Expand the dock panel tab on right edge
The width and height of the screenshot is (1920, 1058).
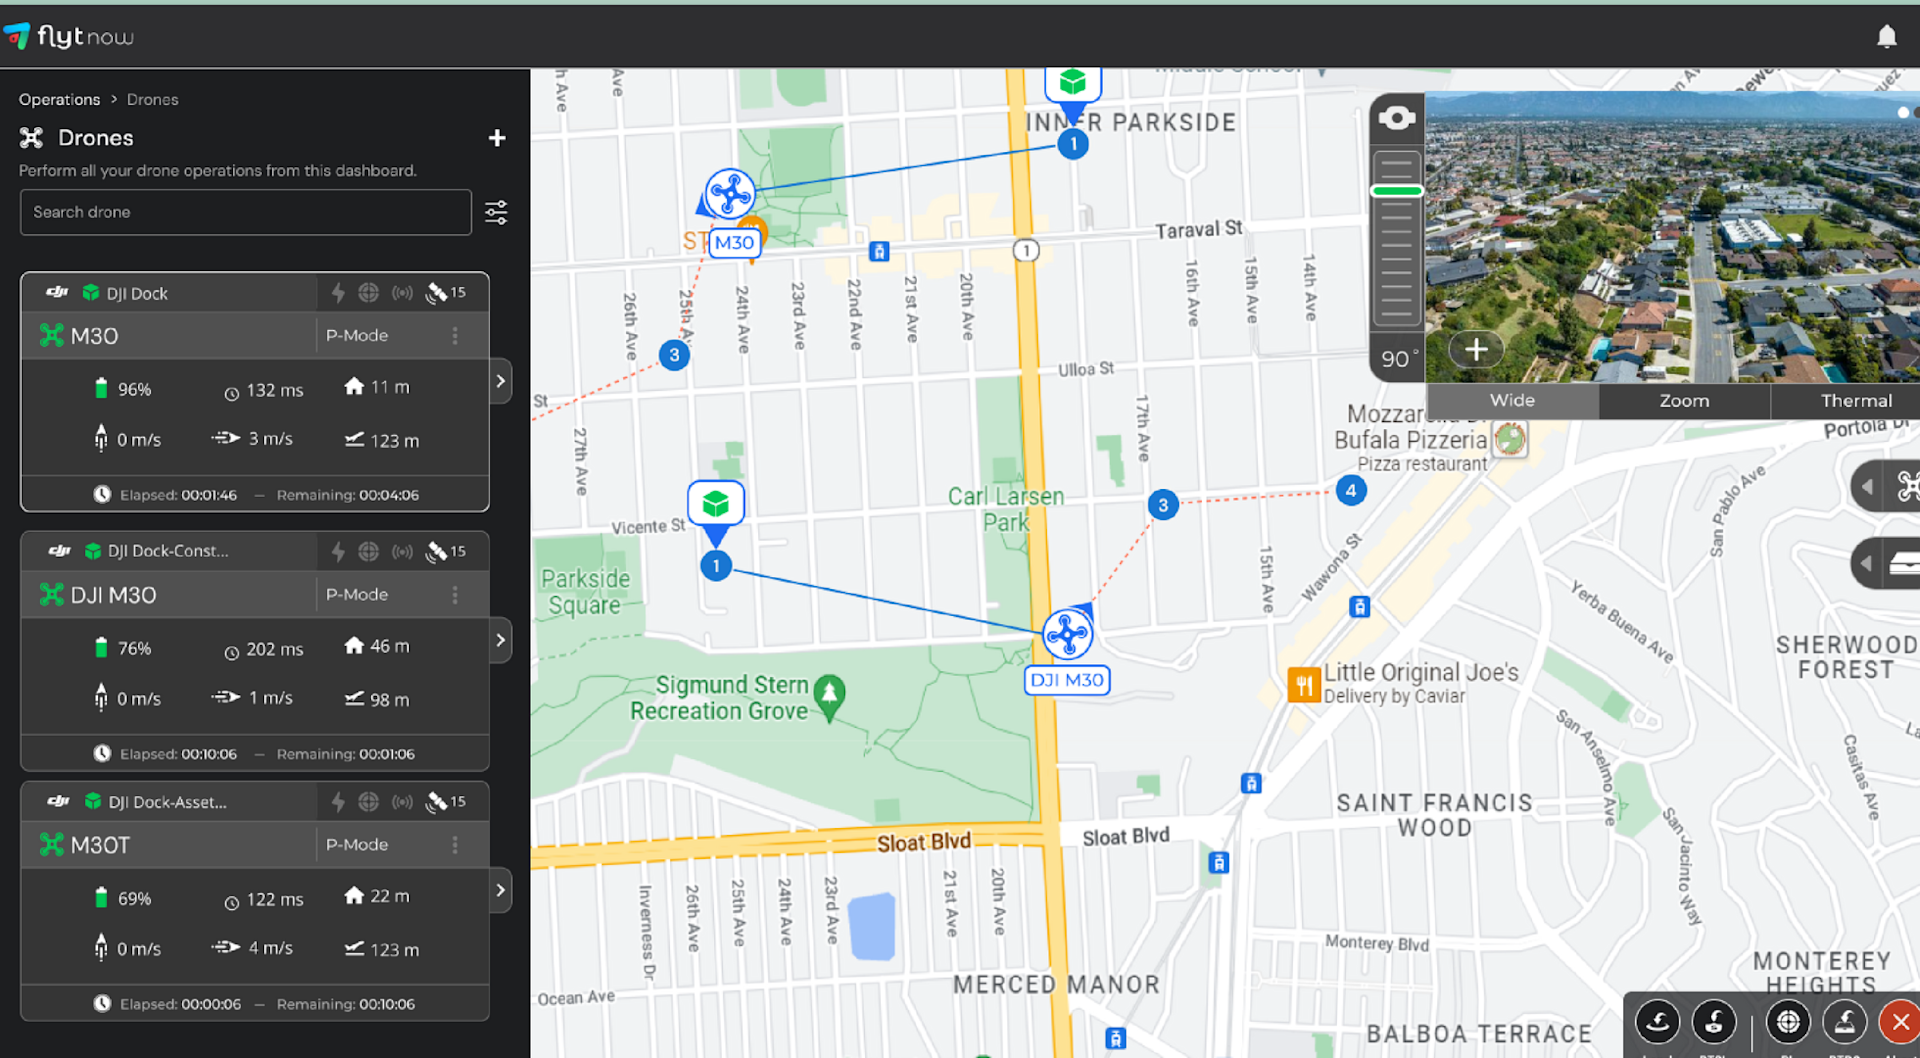[x=1886, y=564]
